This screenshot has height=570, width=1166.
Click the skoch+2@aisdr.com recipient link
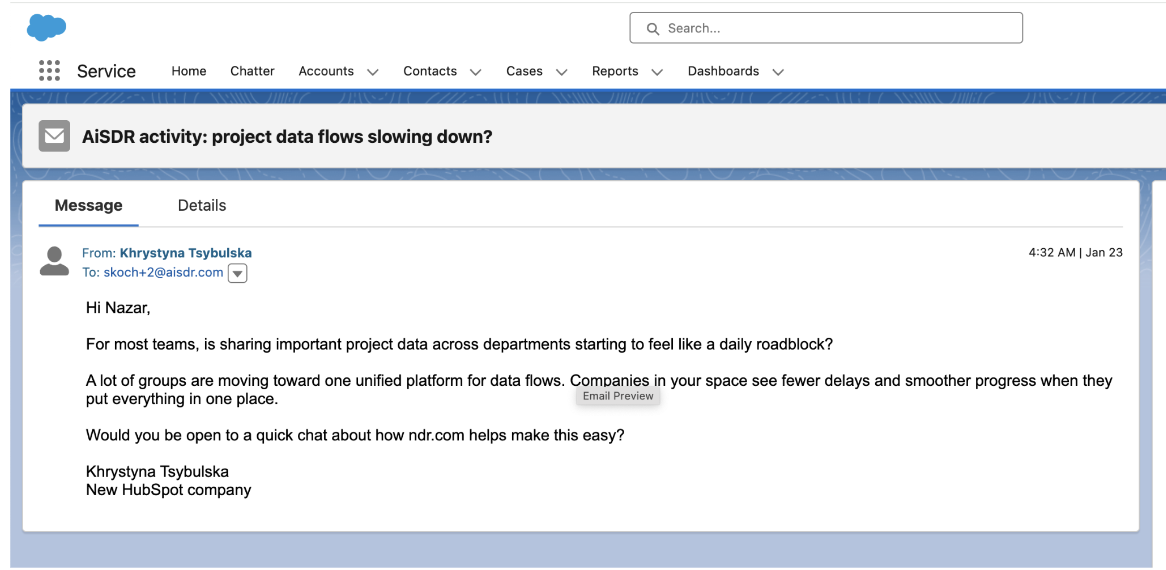(x=163, y=273)
